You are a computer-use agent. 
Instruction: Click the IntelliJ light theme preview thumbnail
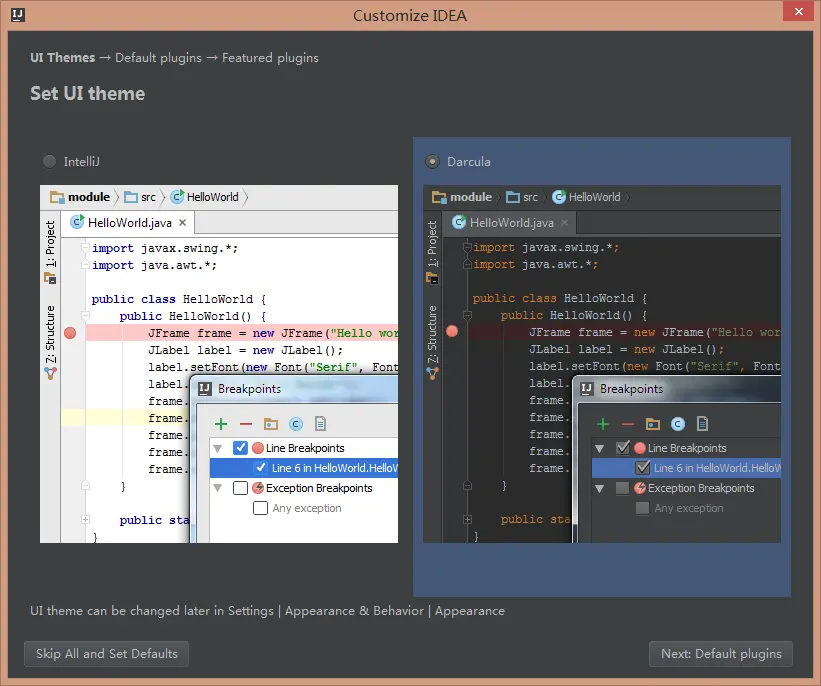coord(219,364)
